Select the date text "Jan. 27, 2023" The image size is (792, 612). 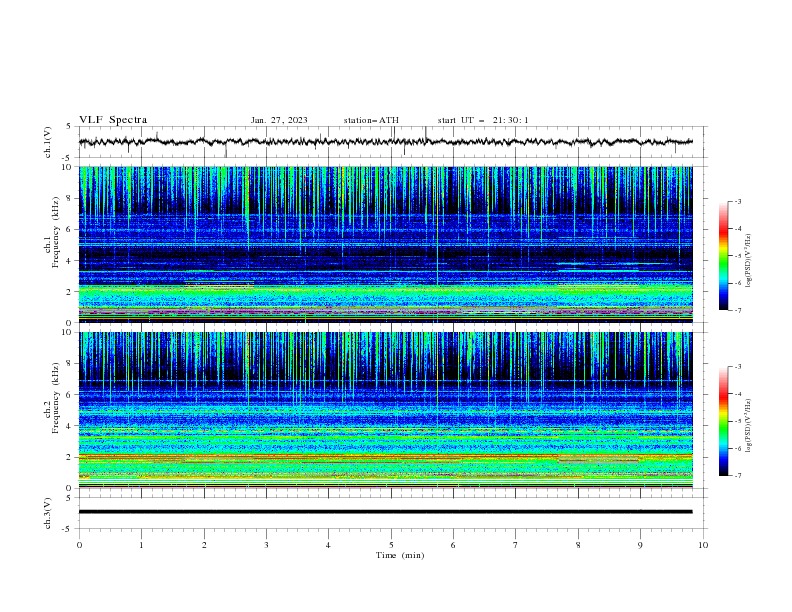(x=279, y=120)
